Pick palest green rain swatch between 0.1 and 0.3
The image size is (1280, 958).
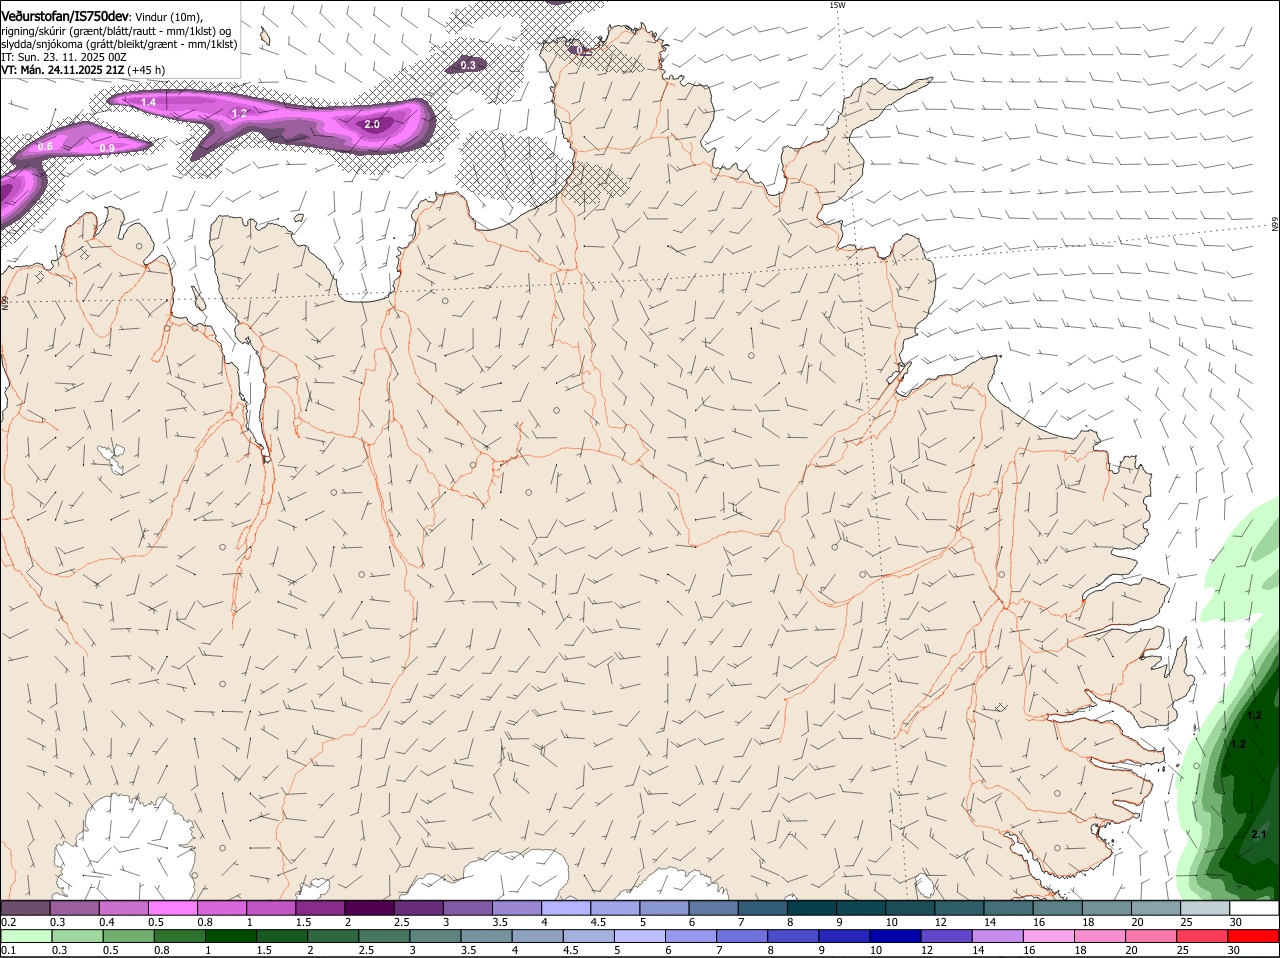click(x=27, y=936)
